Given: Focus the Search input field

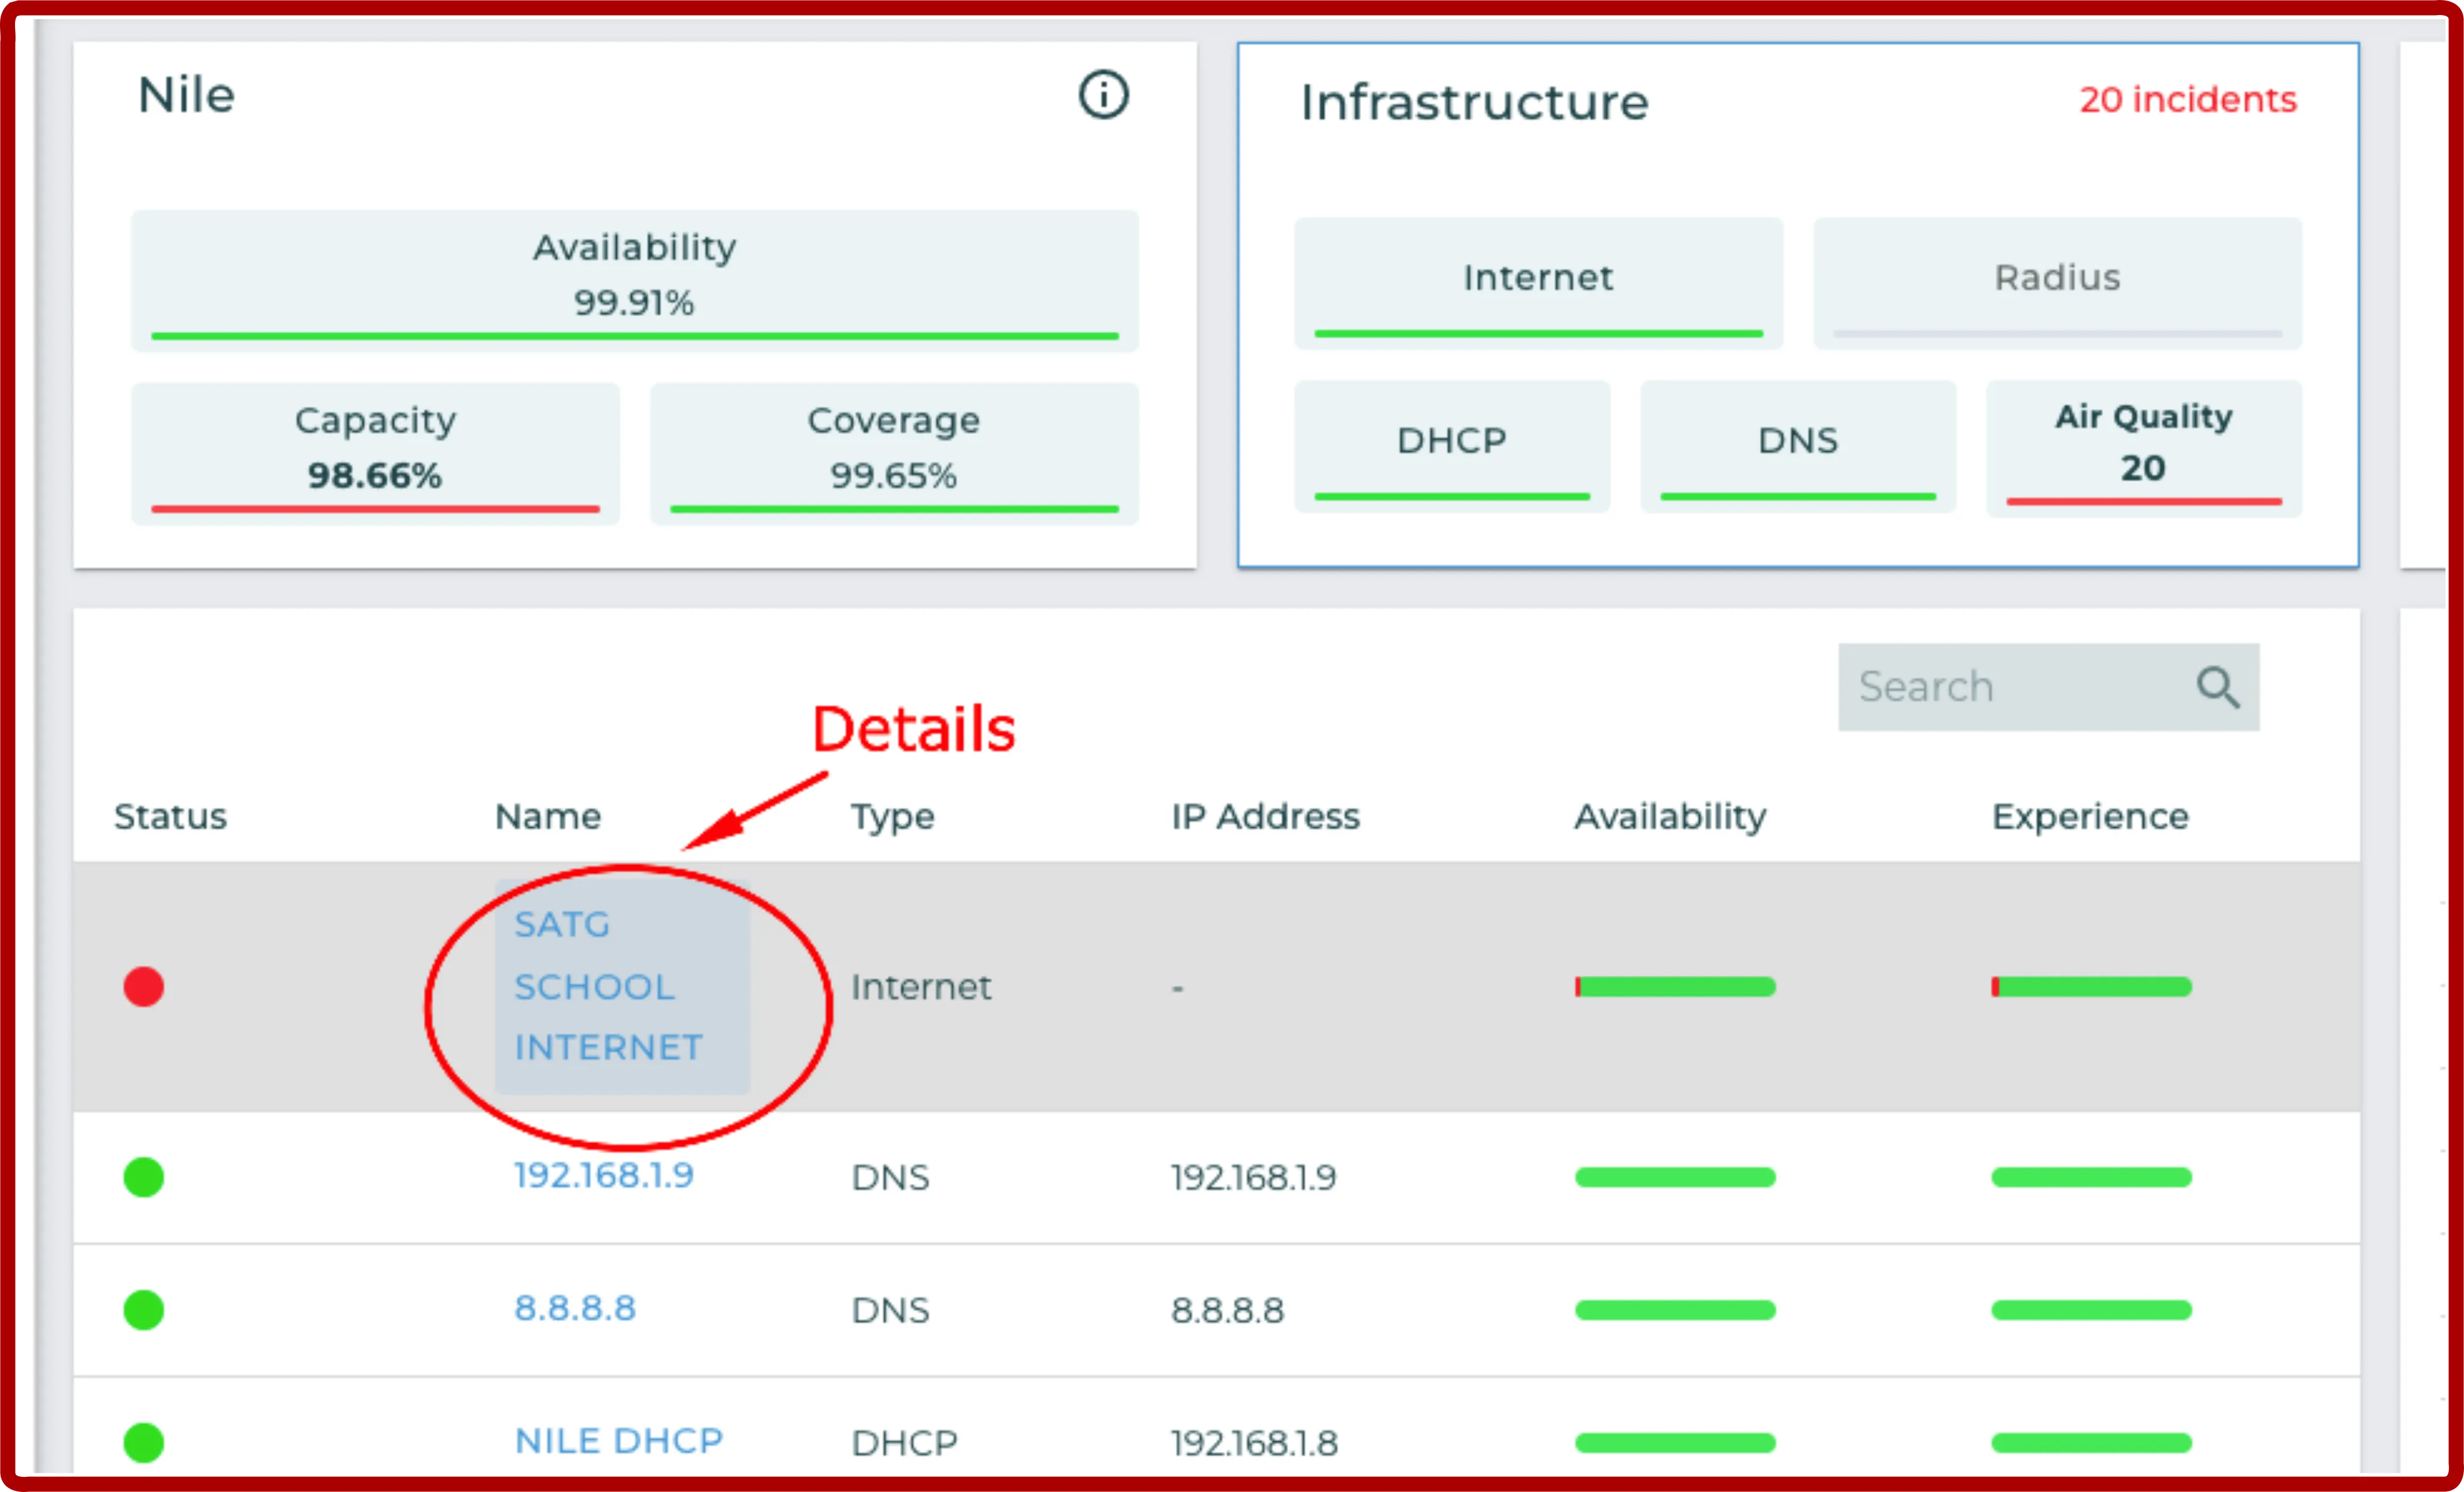Looking at the screenshot, I should pos(2048,687).
